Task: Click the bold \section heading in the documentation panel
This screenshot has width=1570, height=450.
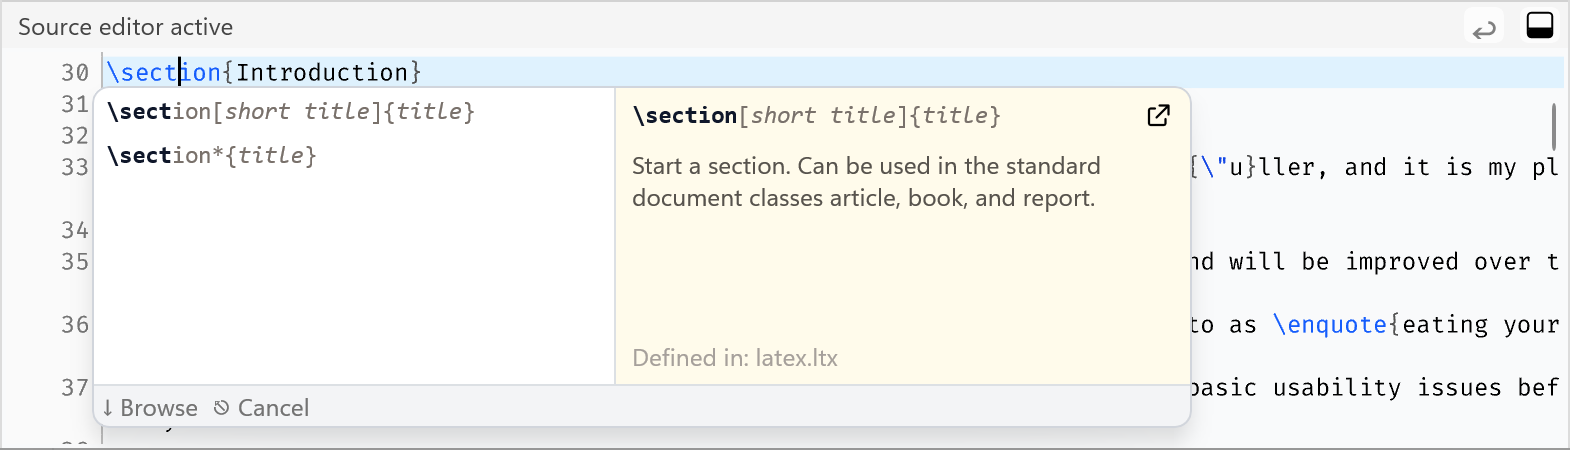Action: coord(686,116)
